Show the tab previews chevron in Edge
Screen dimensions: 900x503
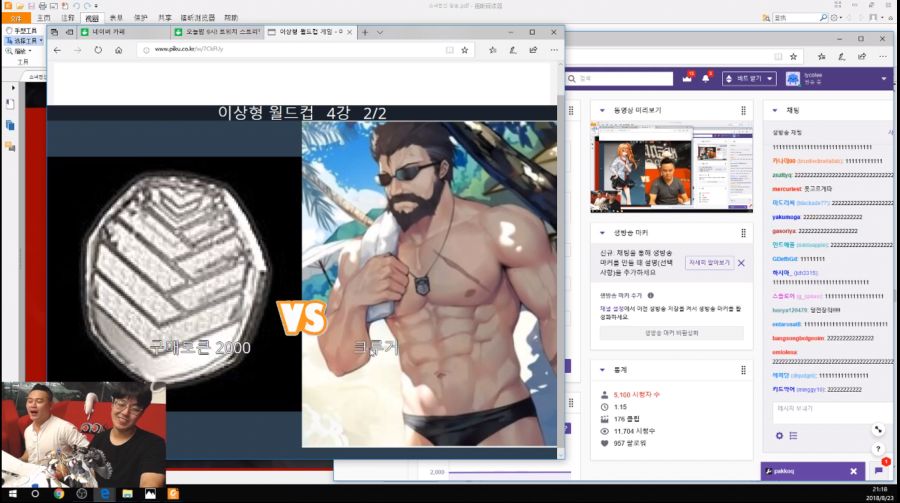379,32
